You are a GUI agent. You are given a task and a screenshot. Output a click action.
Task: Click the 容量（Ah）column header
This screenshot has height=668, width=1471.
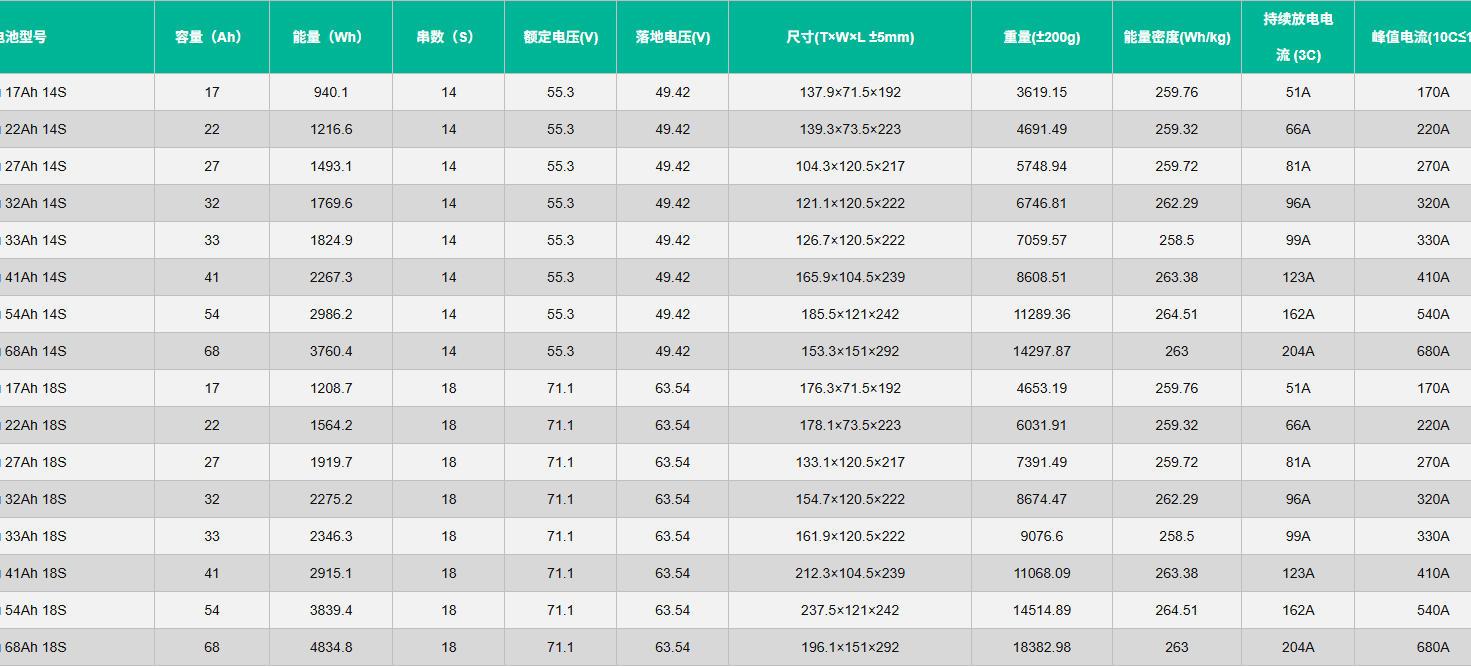[x=211, y=37]
